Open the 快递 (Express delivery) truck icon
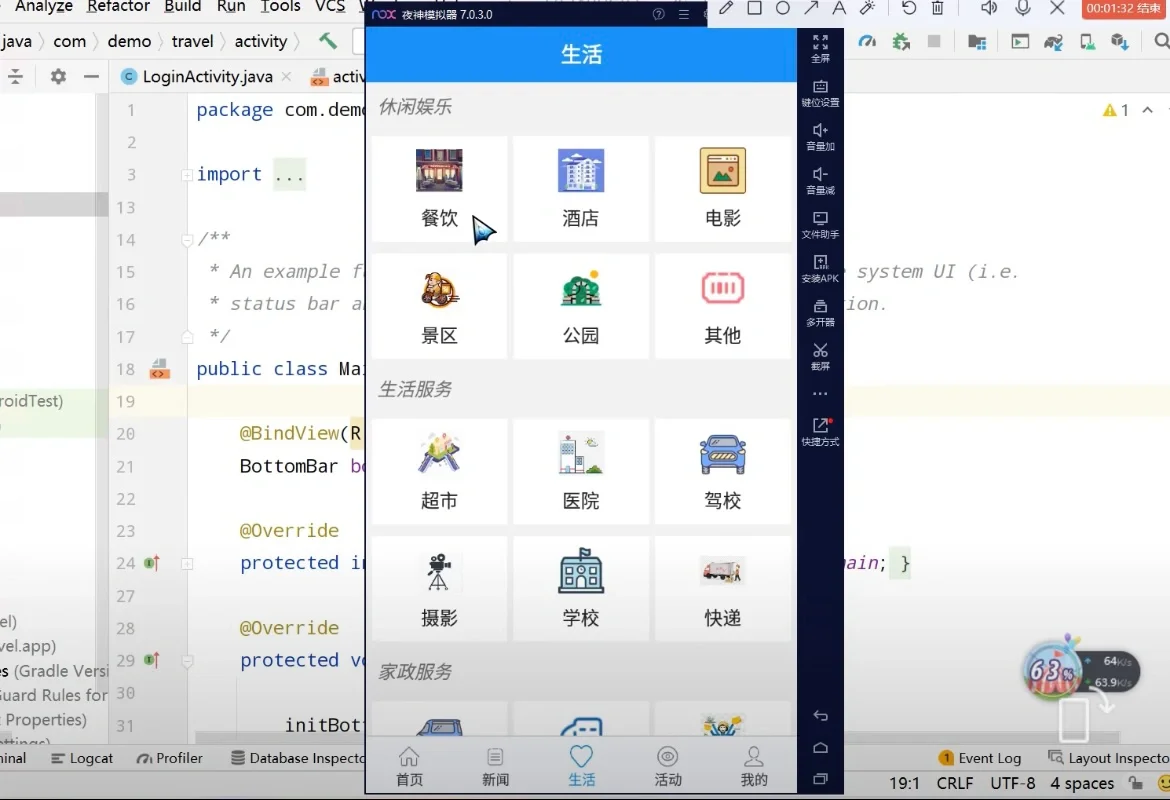 [722, 570]
